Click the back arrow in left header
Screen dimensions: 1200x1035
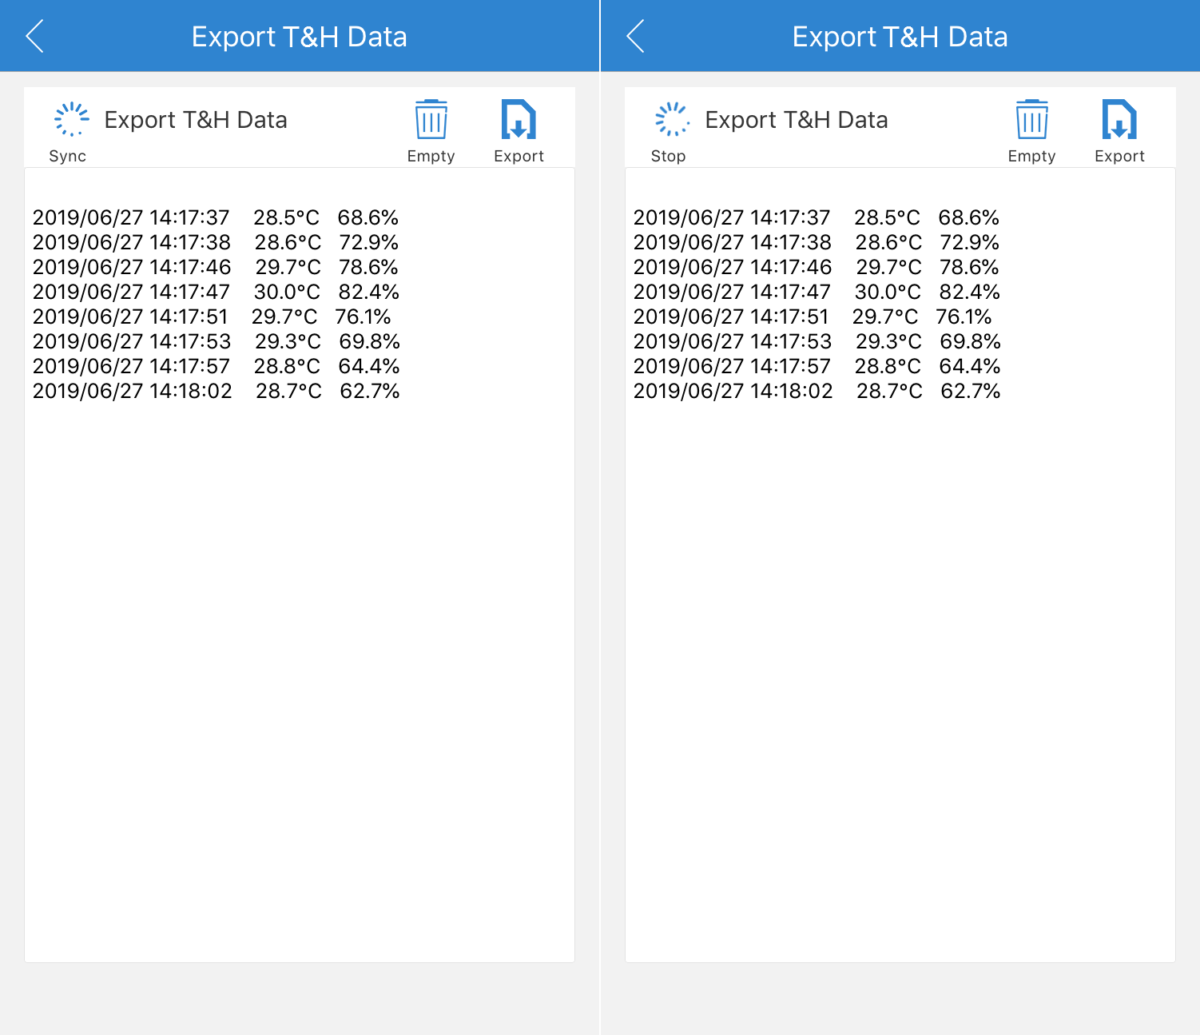pyautogui.click(x=33, y=35)
